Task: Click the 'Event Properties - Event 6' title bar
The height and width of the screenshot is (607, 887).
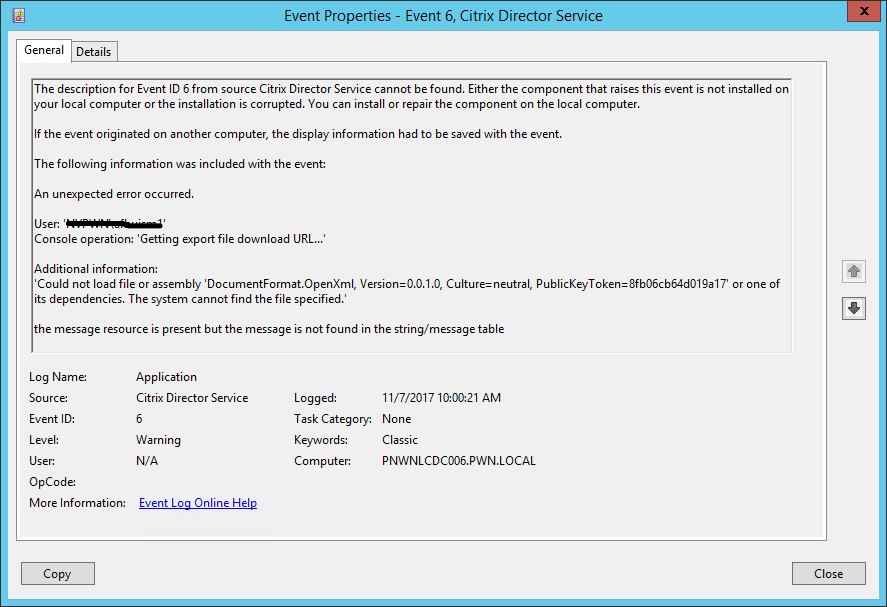Action: 443,15
